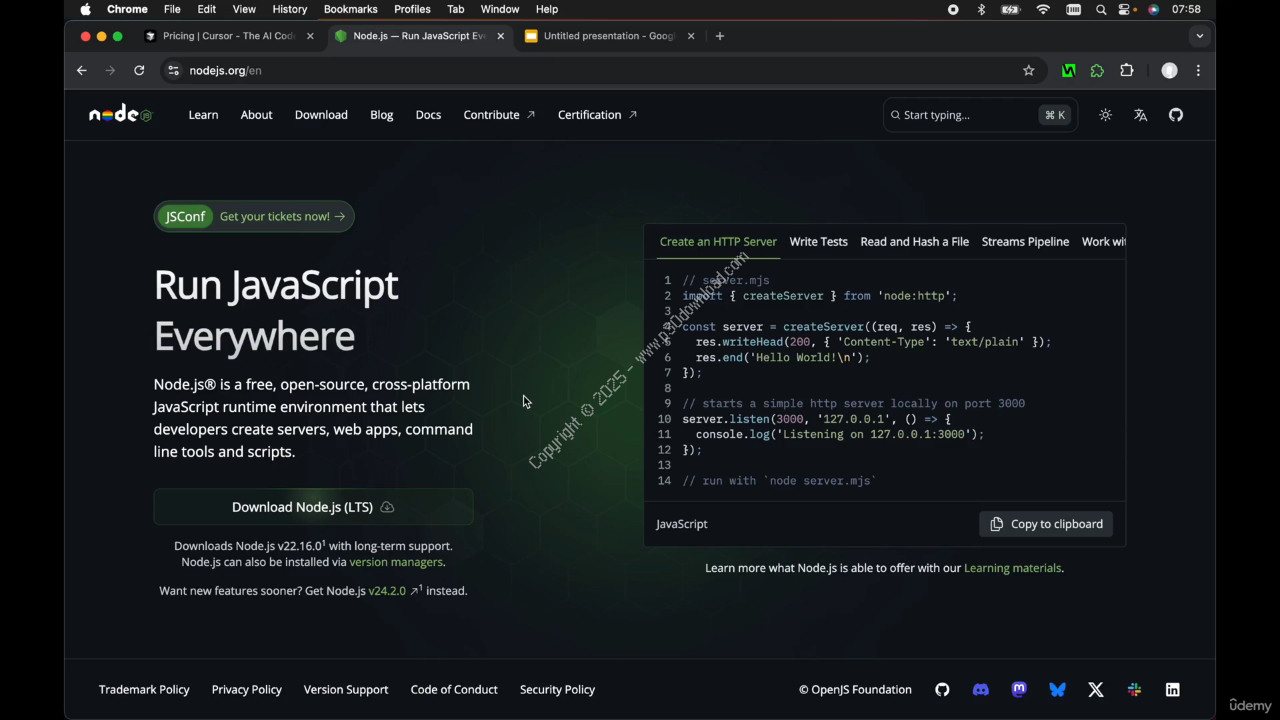
Task: Open the footer X (Twitter) icon
Action: point(1096,690)
